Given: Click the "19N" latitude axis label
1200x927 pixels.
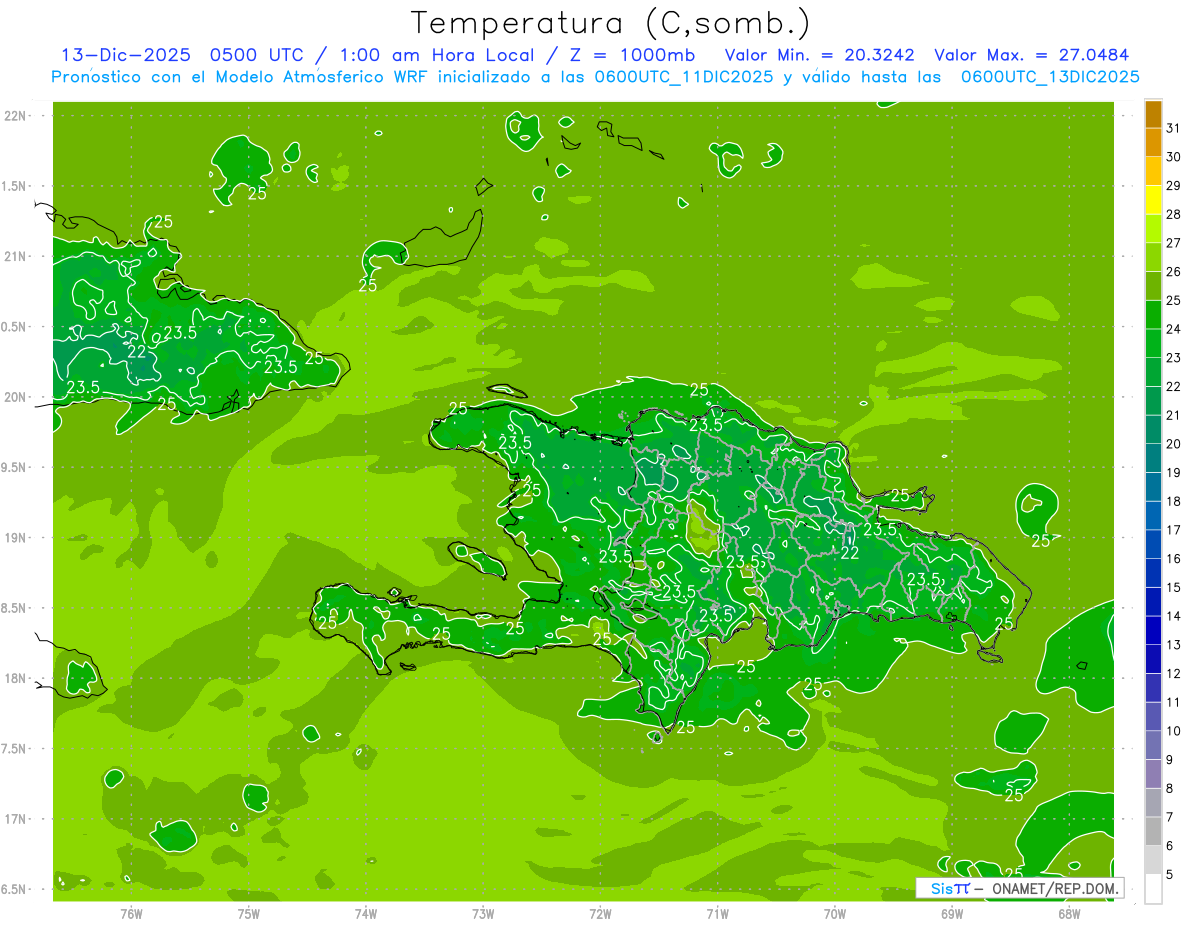Looking at the screenshot, I should coord(16,538).
